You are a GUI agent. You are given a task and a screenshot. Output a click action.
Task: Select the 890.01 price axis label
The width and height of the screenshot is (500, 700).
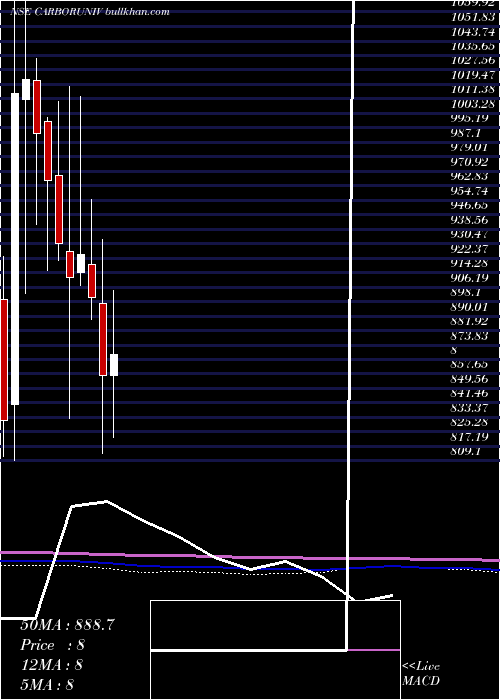click(470, 307)
